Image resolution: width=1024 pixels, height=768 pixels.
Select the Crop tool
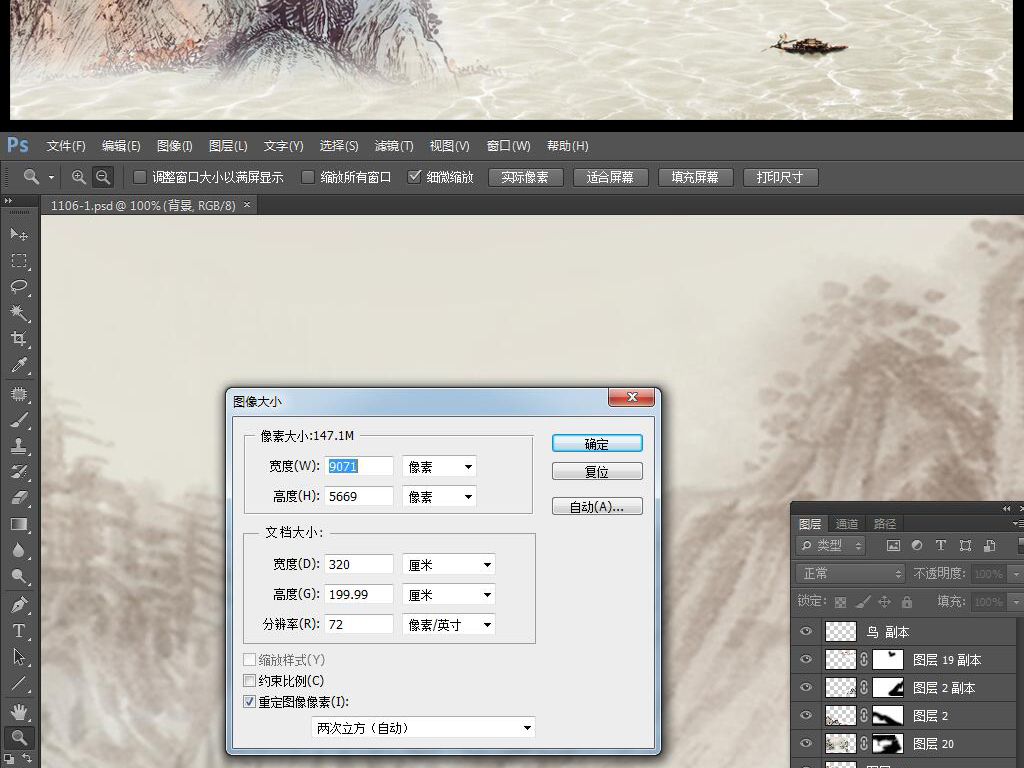pos(19,339)
